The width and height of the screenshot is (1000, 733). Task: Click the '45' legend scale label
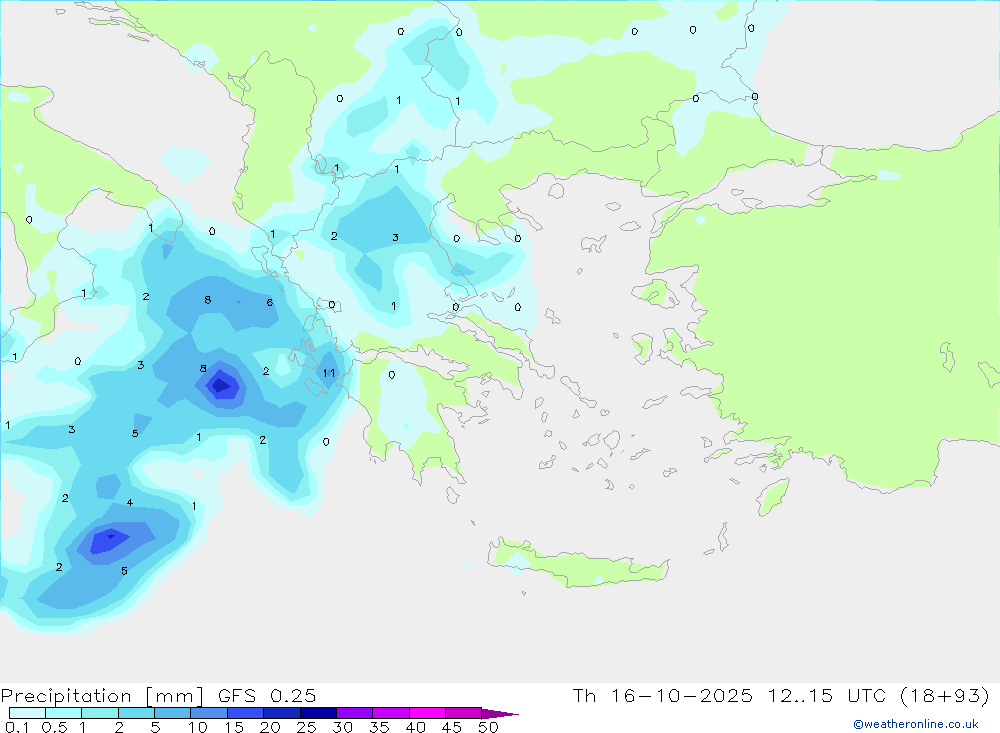pos(452,727)
